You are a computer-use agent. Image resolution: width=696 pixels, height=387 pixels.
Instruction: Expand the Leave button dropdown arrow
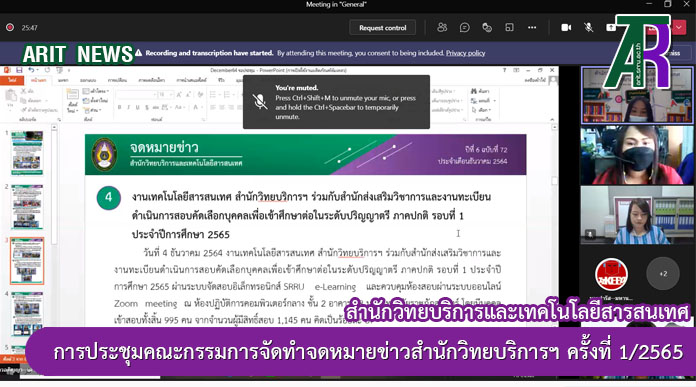[679, 28]
